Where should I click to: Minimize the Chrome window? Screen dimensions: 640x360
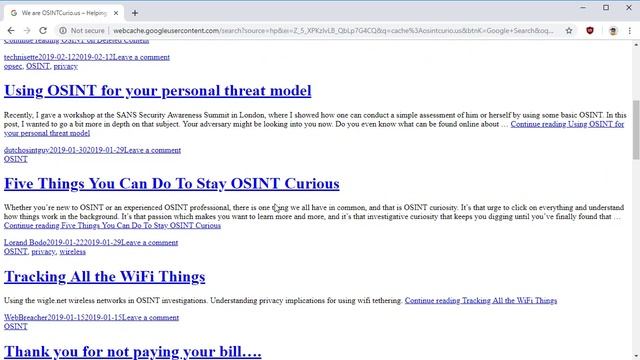tap(583, 8)
